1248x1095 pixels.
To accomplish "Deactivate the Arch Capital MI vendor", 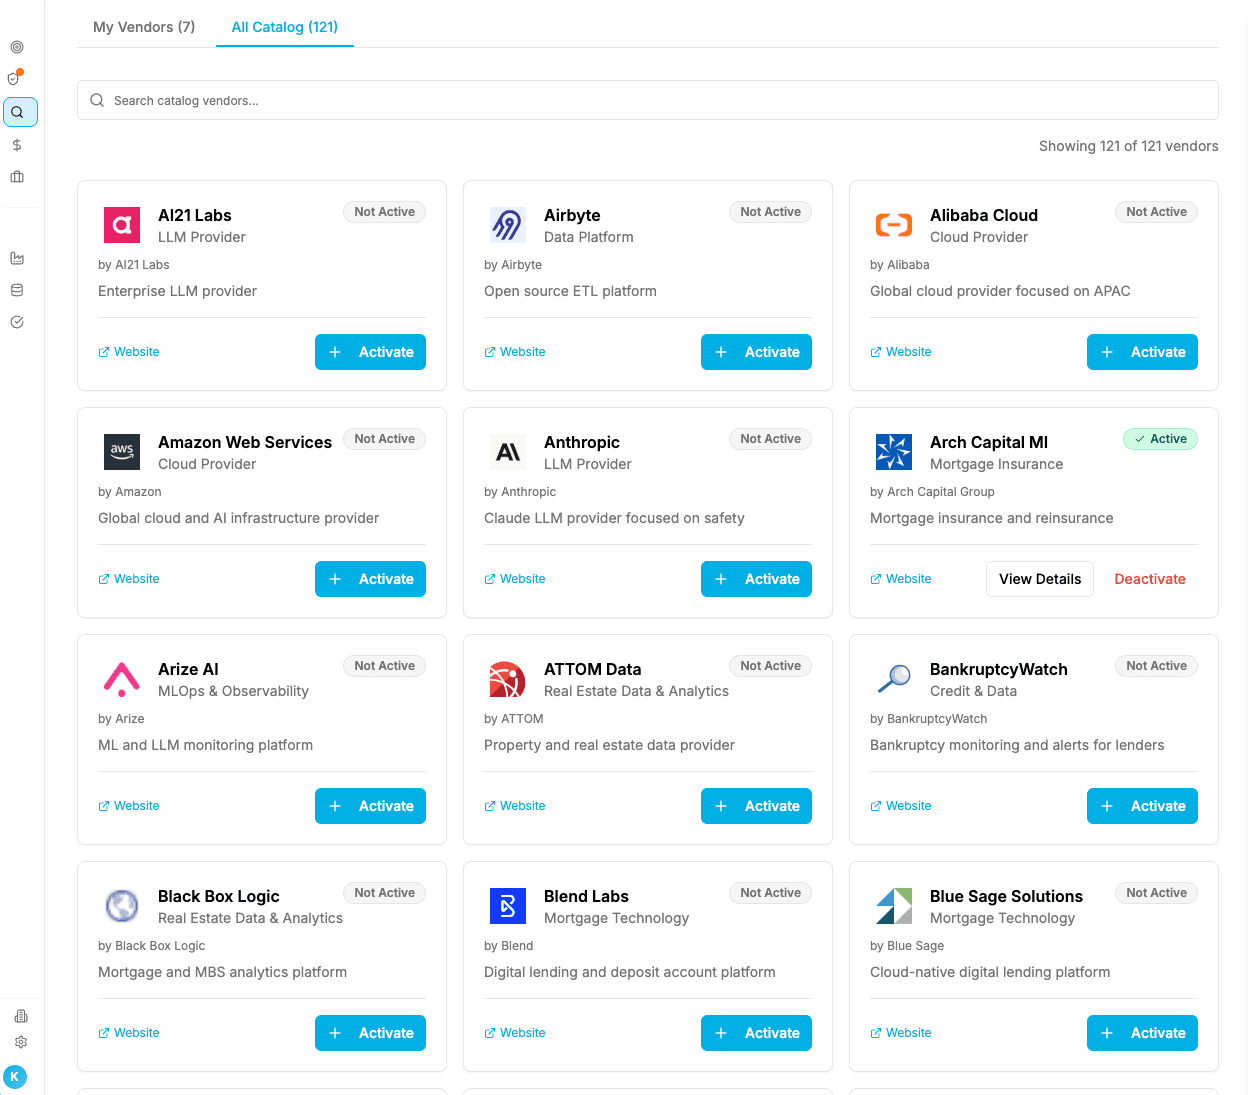I will [x=1150, y=579].
